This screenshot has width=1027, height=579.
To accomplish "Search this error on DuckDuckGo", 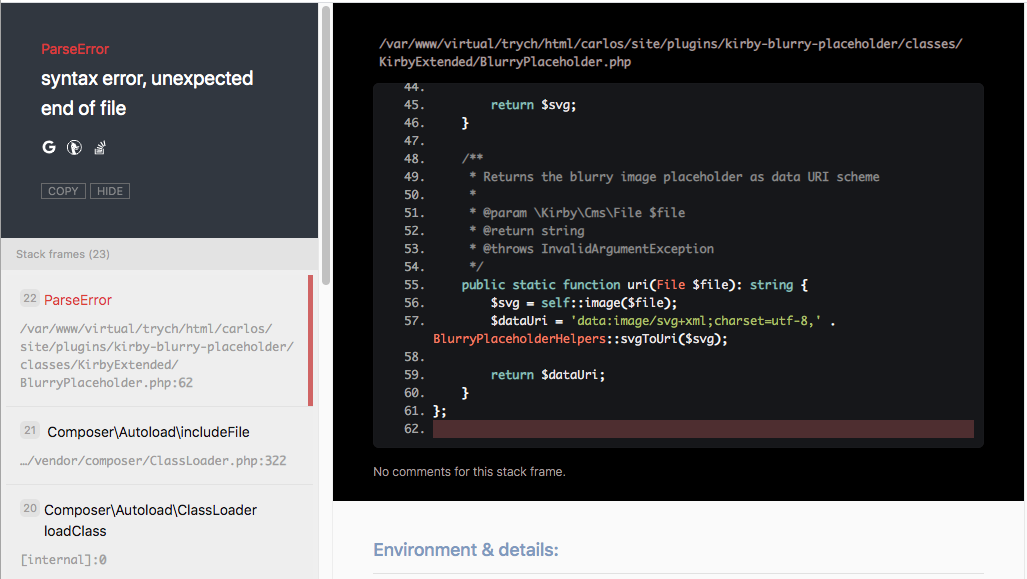I will tap(74, 147).
